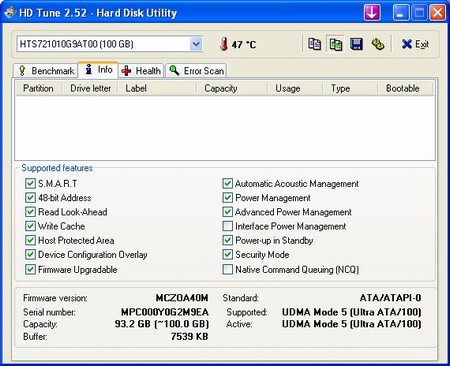Screen dimensions: 450x366
Task: Click the Partition column header
Action: pyautogui.click(x=38, y=88)
